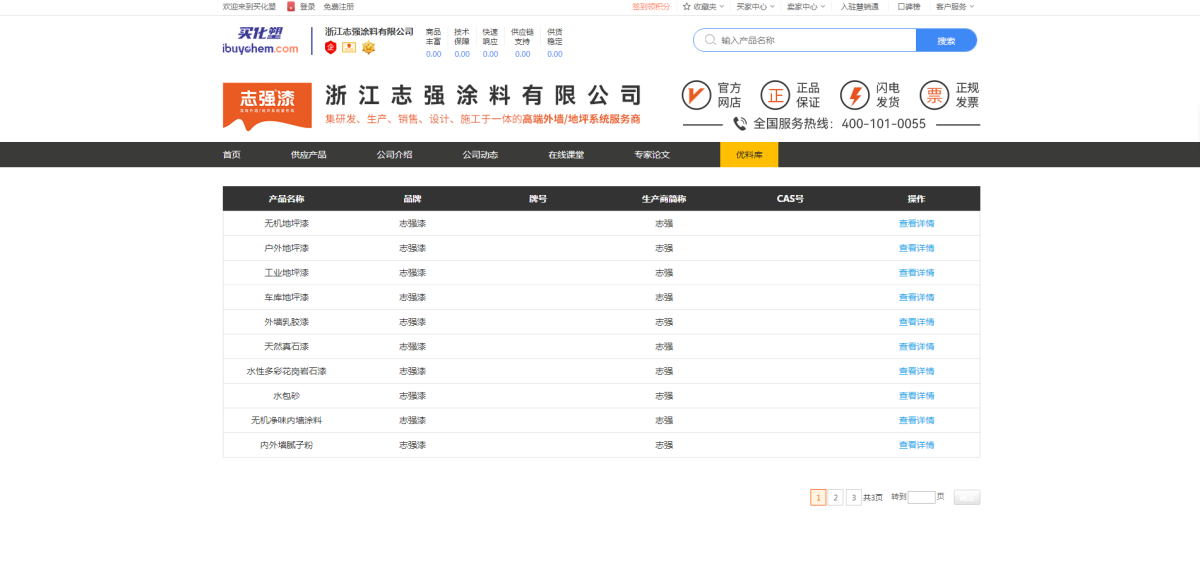View details for 水包砂 row
This screenshot has width=1200, height=561.
916,395
